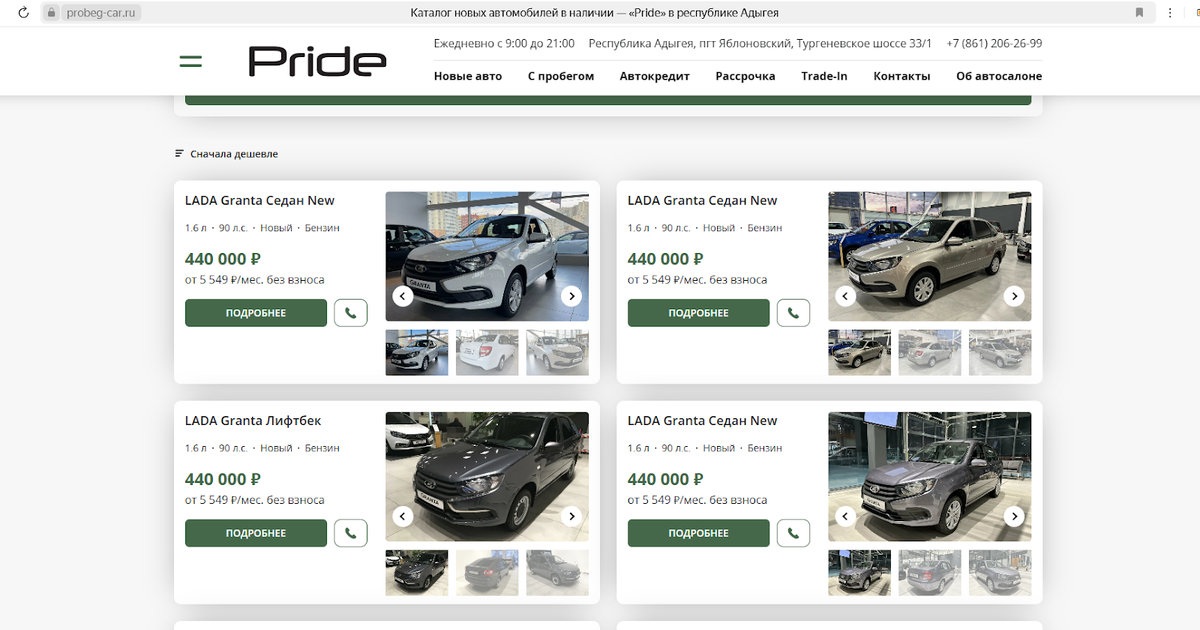This screenshot has width=1200, height=630.
Task: Show previous photo of silver-gray Granta sedan
Action: (846, 516)
